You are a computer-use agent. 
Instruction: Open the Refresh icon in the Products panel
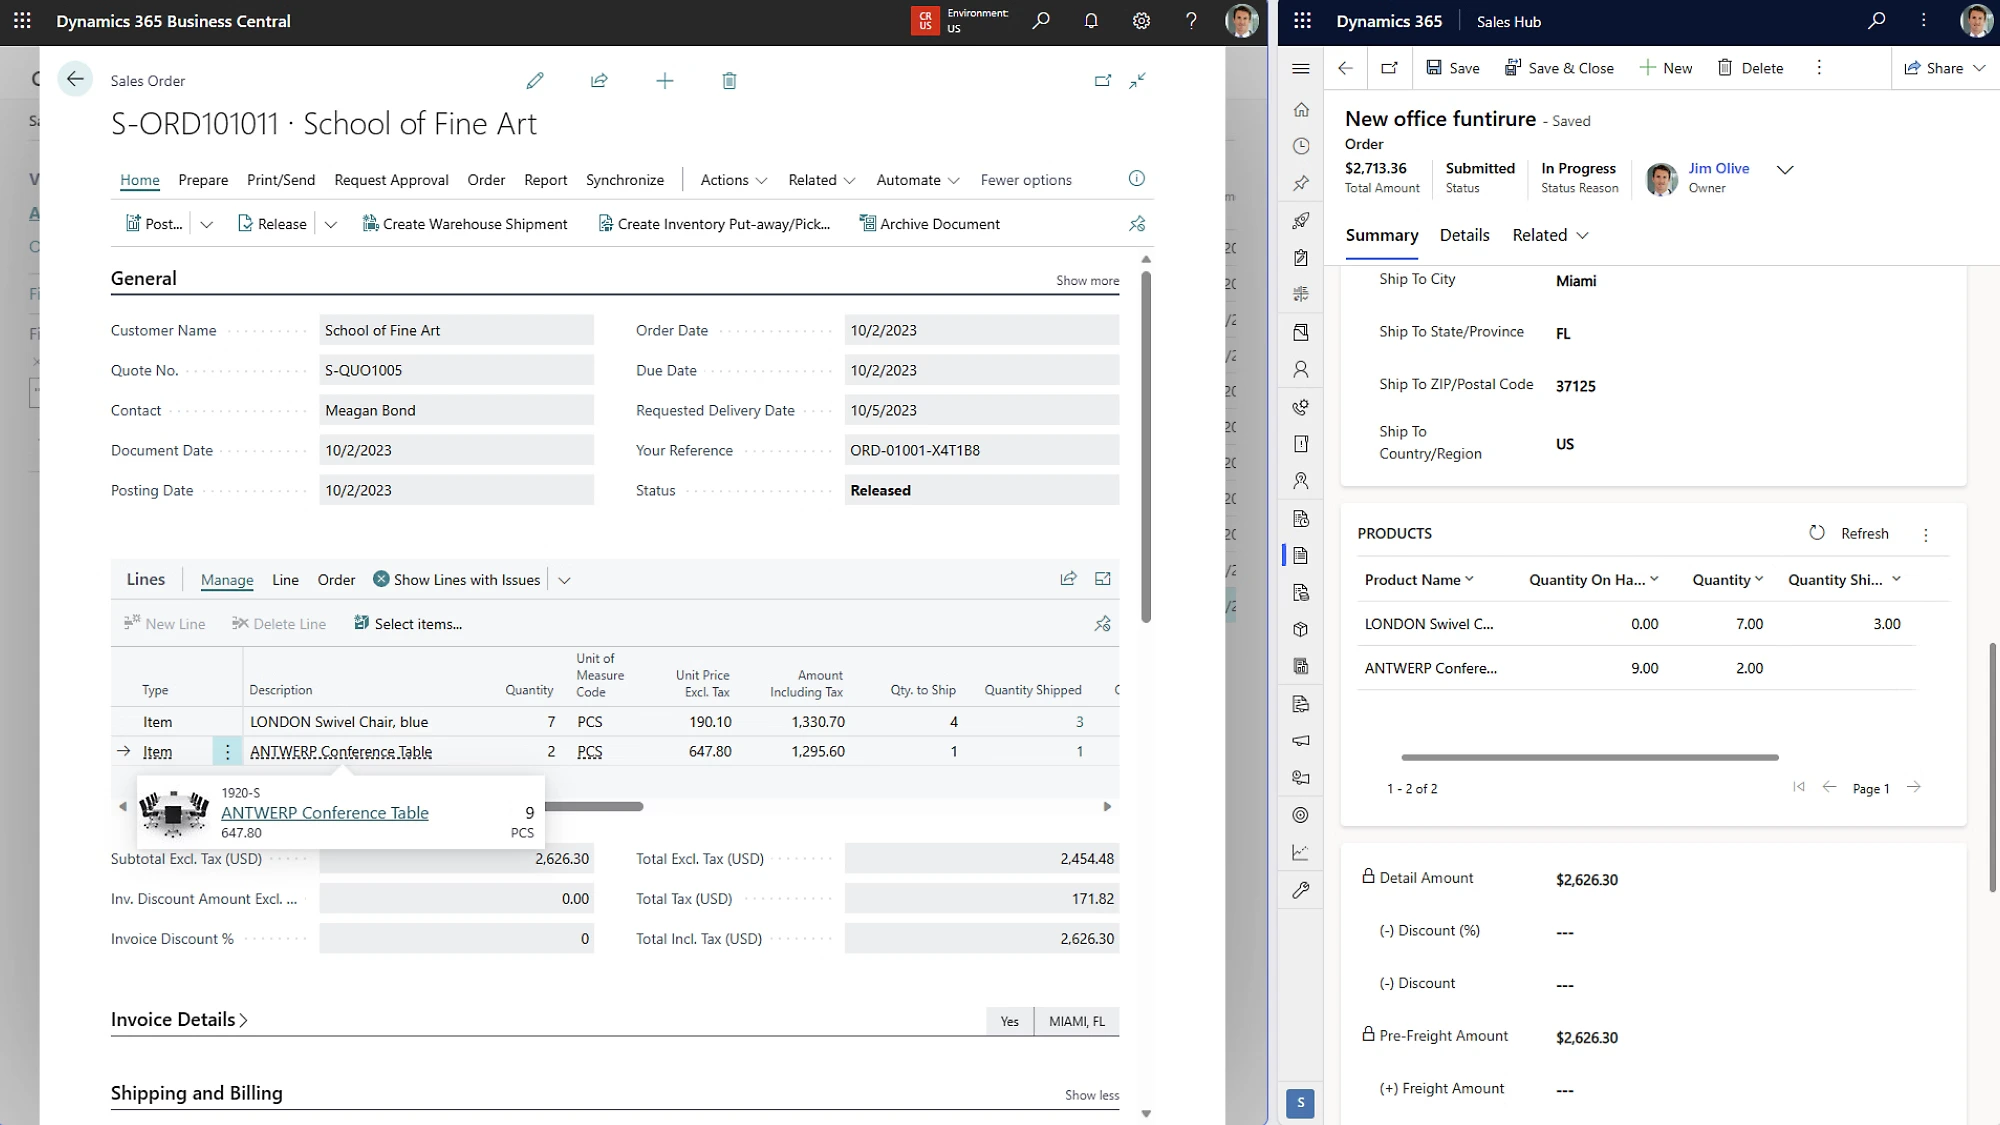(x=1817, y=533)
